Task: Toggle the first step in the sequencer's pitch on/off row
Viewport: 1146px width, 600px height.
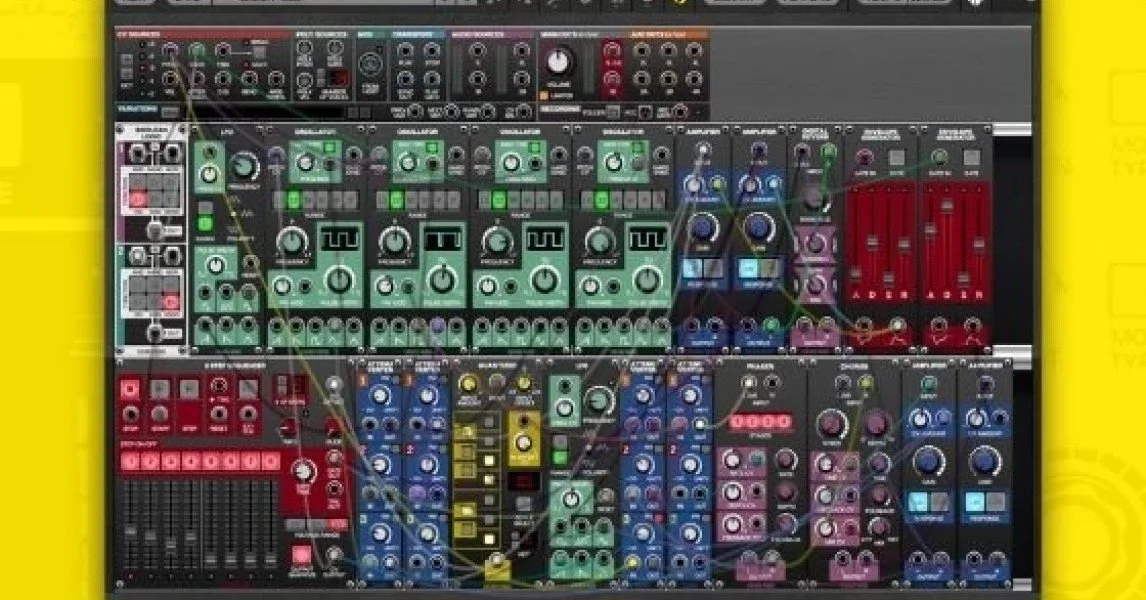Action: pyautogui.click(x=130, y=461)
